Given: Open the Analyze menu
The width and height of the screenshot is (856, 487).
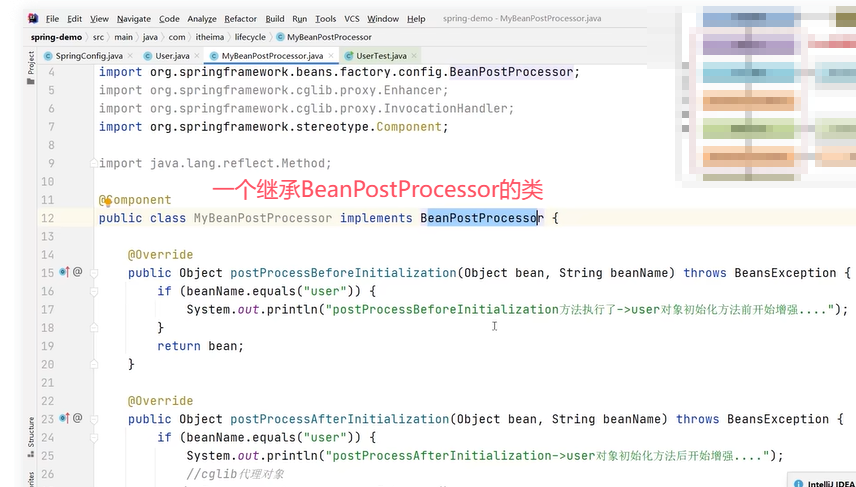Looking at the screenshot, I should [x=202, y=19].
